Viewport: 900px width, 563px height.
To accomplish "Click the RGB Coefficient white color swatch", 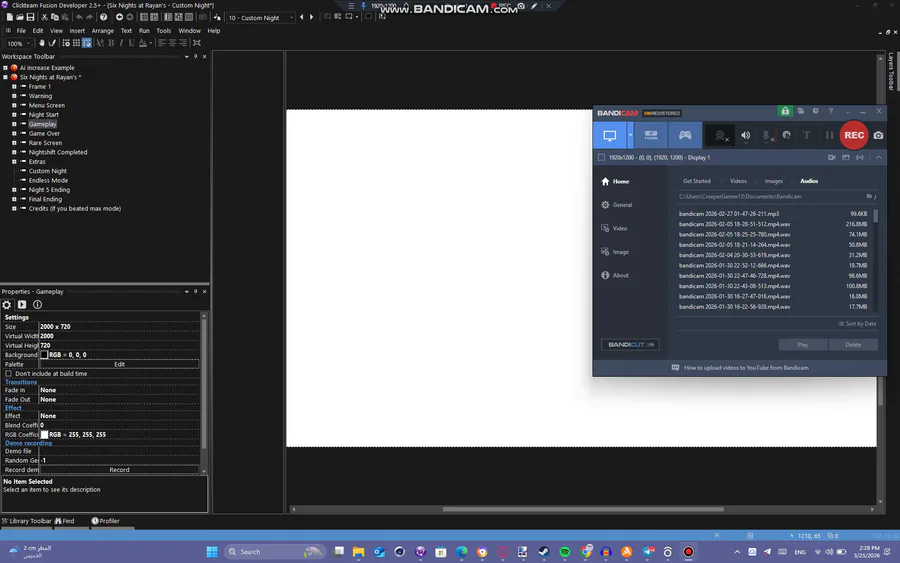I will [x=44, y=434].
